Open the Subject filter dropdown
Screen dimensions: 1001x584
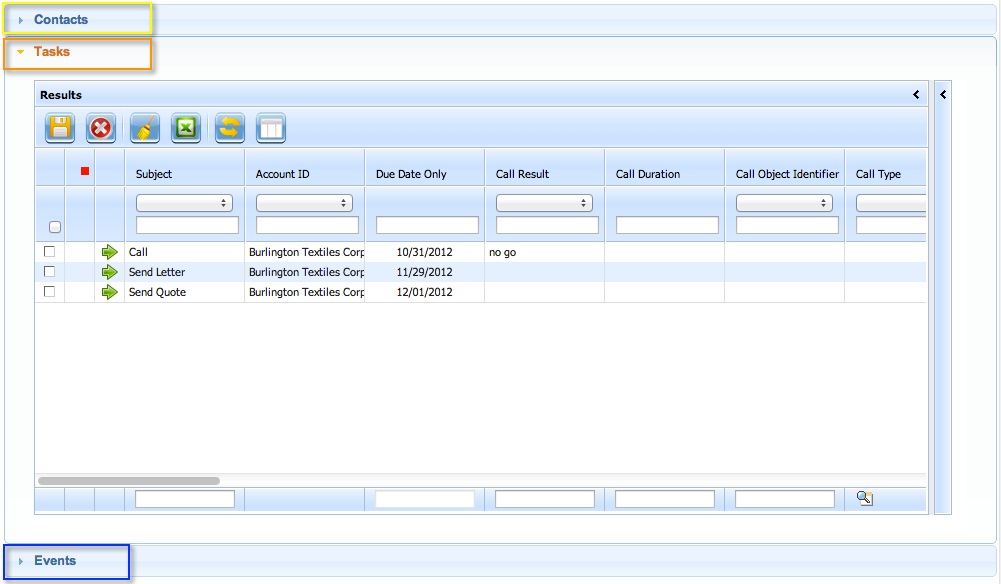[184, 203]
